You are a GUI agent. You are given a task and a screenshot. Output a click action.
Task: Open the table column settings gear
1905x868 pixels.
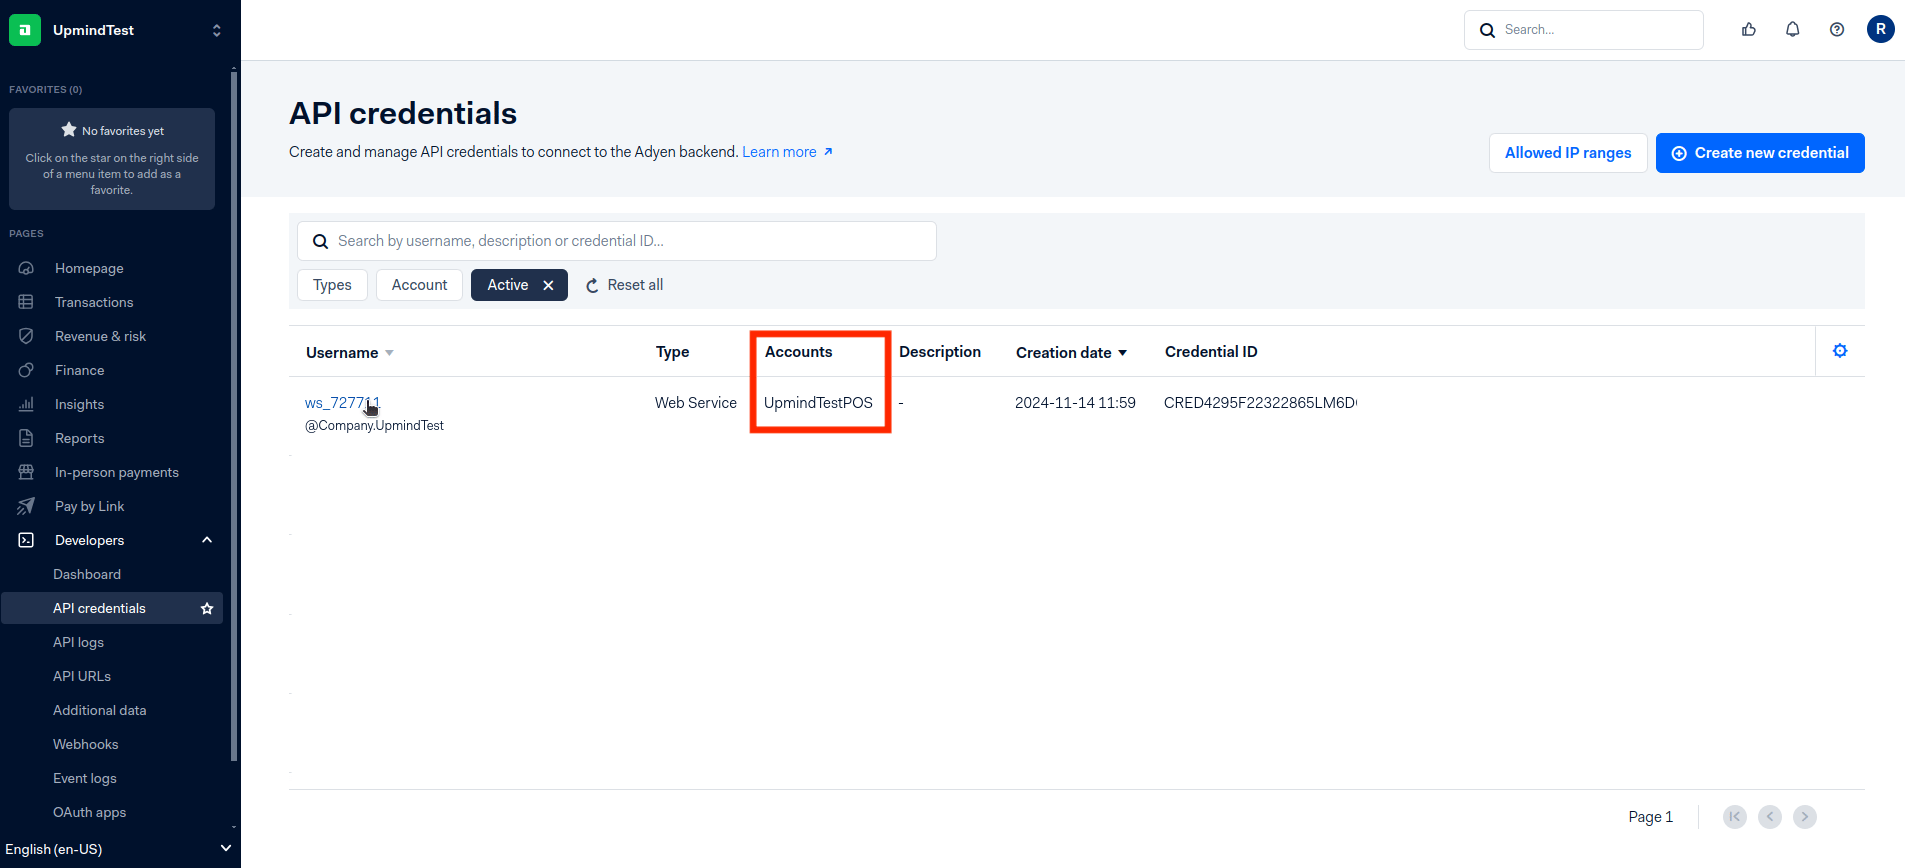pos(1840,351)
